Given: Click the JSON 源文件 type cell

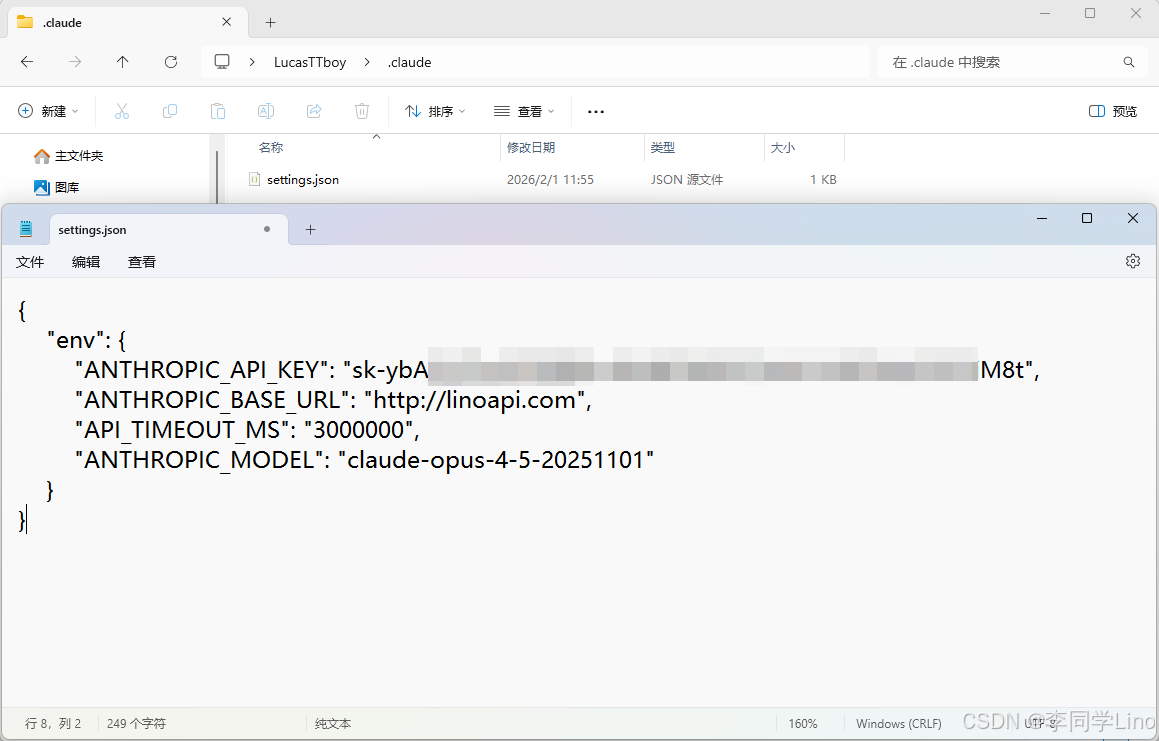Looking at the screenshot, I should [x=687, y=180].
